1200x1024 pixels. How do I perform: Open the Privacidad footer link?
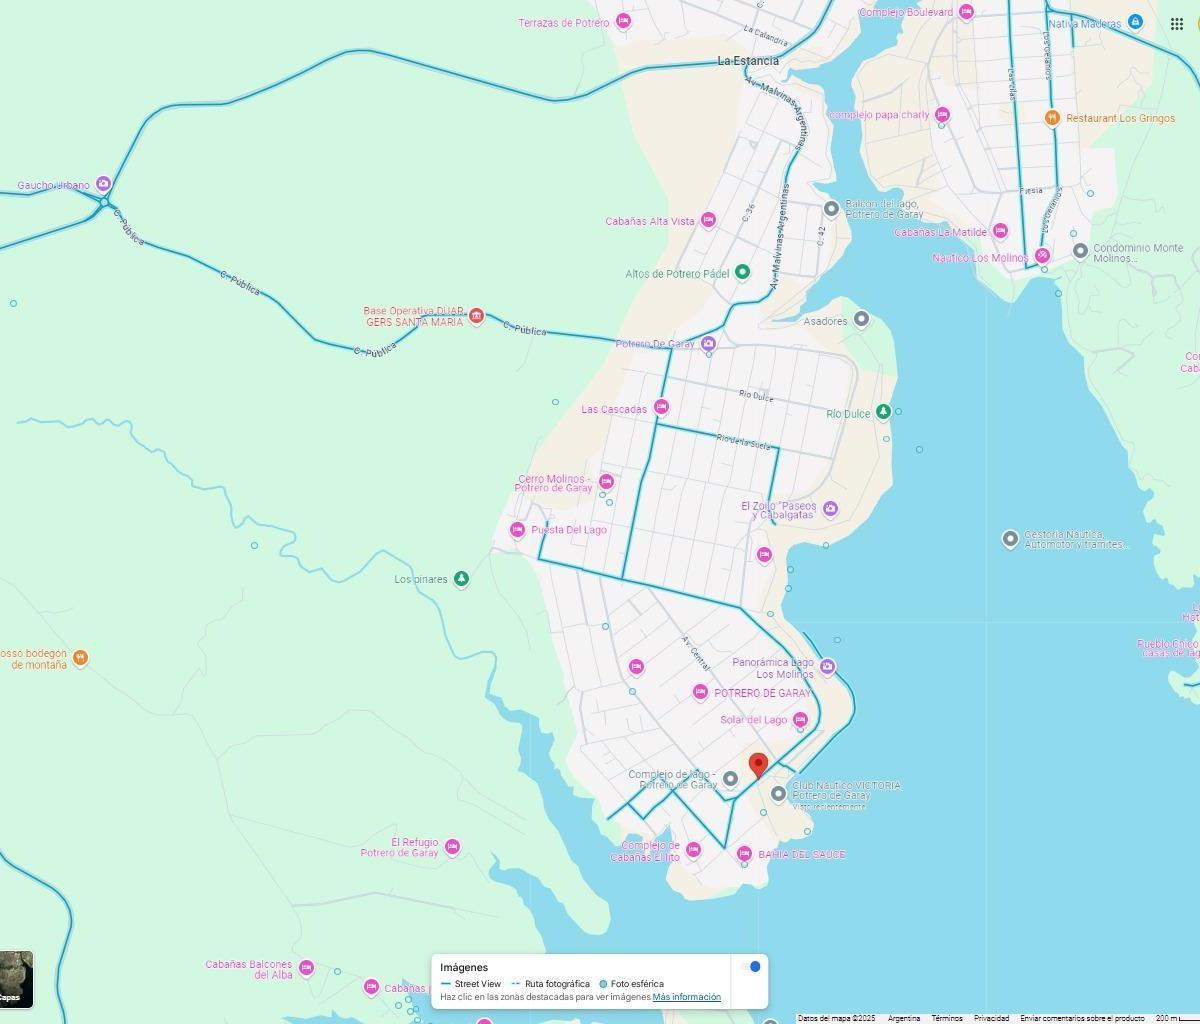[992, 1018]
